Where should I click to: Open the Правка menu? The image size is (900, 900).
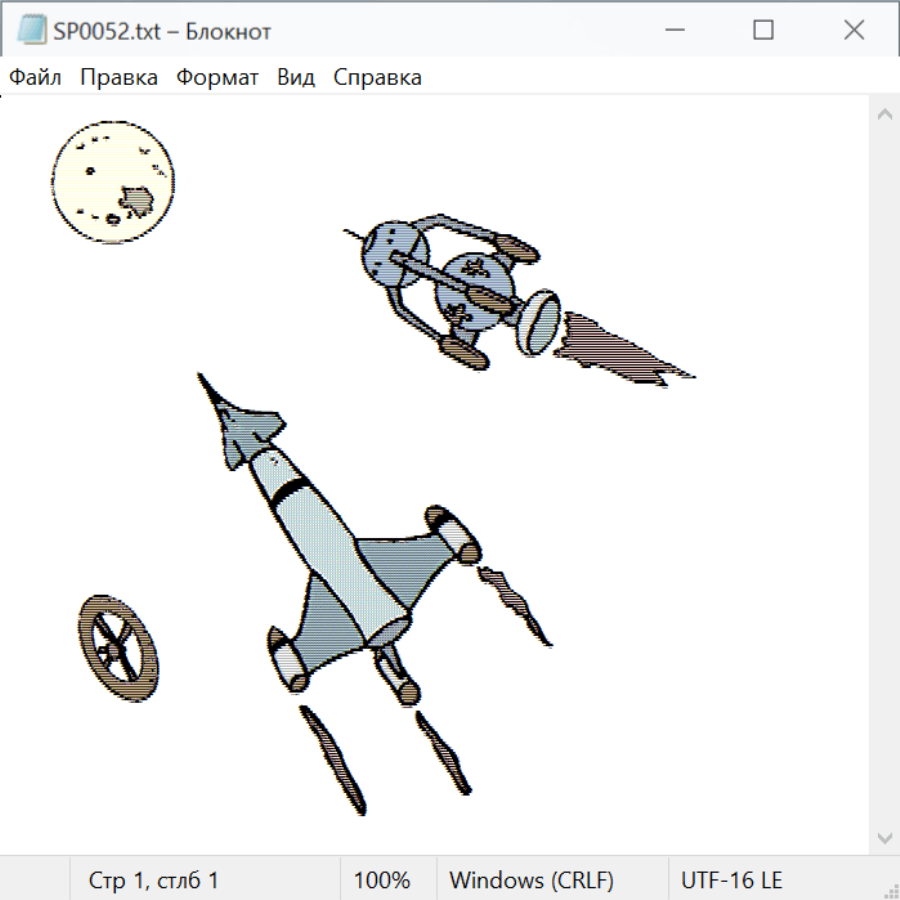(119, 78)
